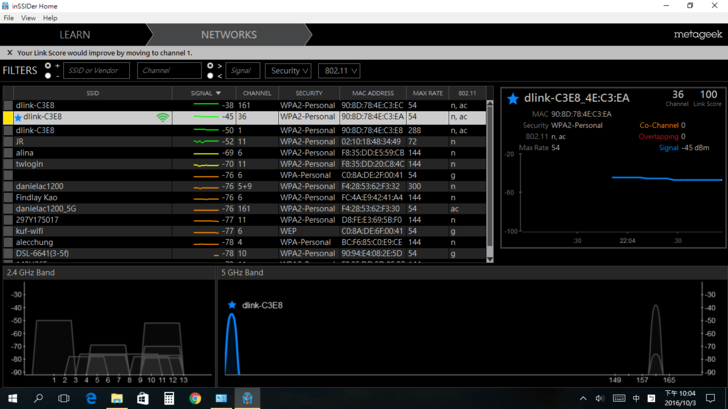Open touch keyboard from system tray
Image resolution: width=728 pixels, height=409 pixels.
point(619,398)
